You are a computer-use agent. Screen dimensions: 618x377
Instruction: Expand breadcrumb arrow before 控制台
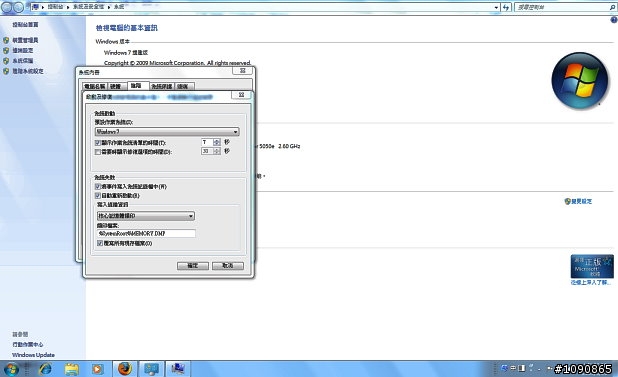coord(43,7)
